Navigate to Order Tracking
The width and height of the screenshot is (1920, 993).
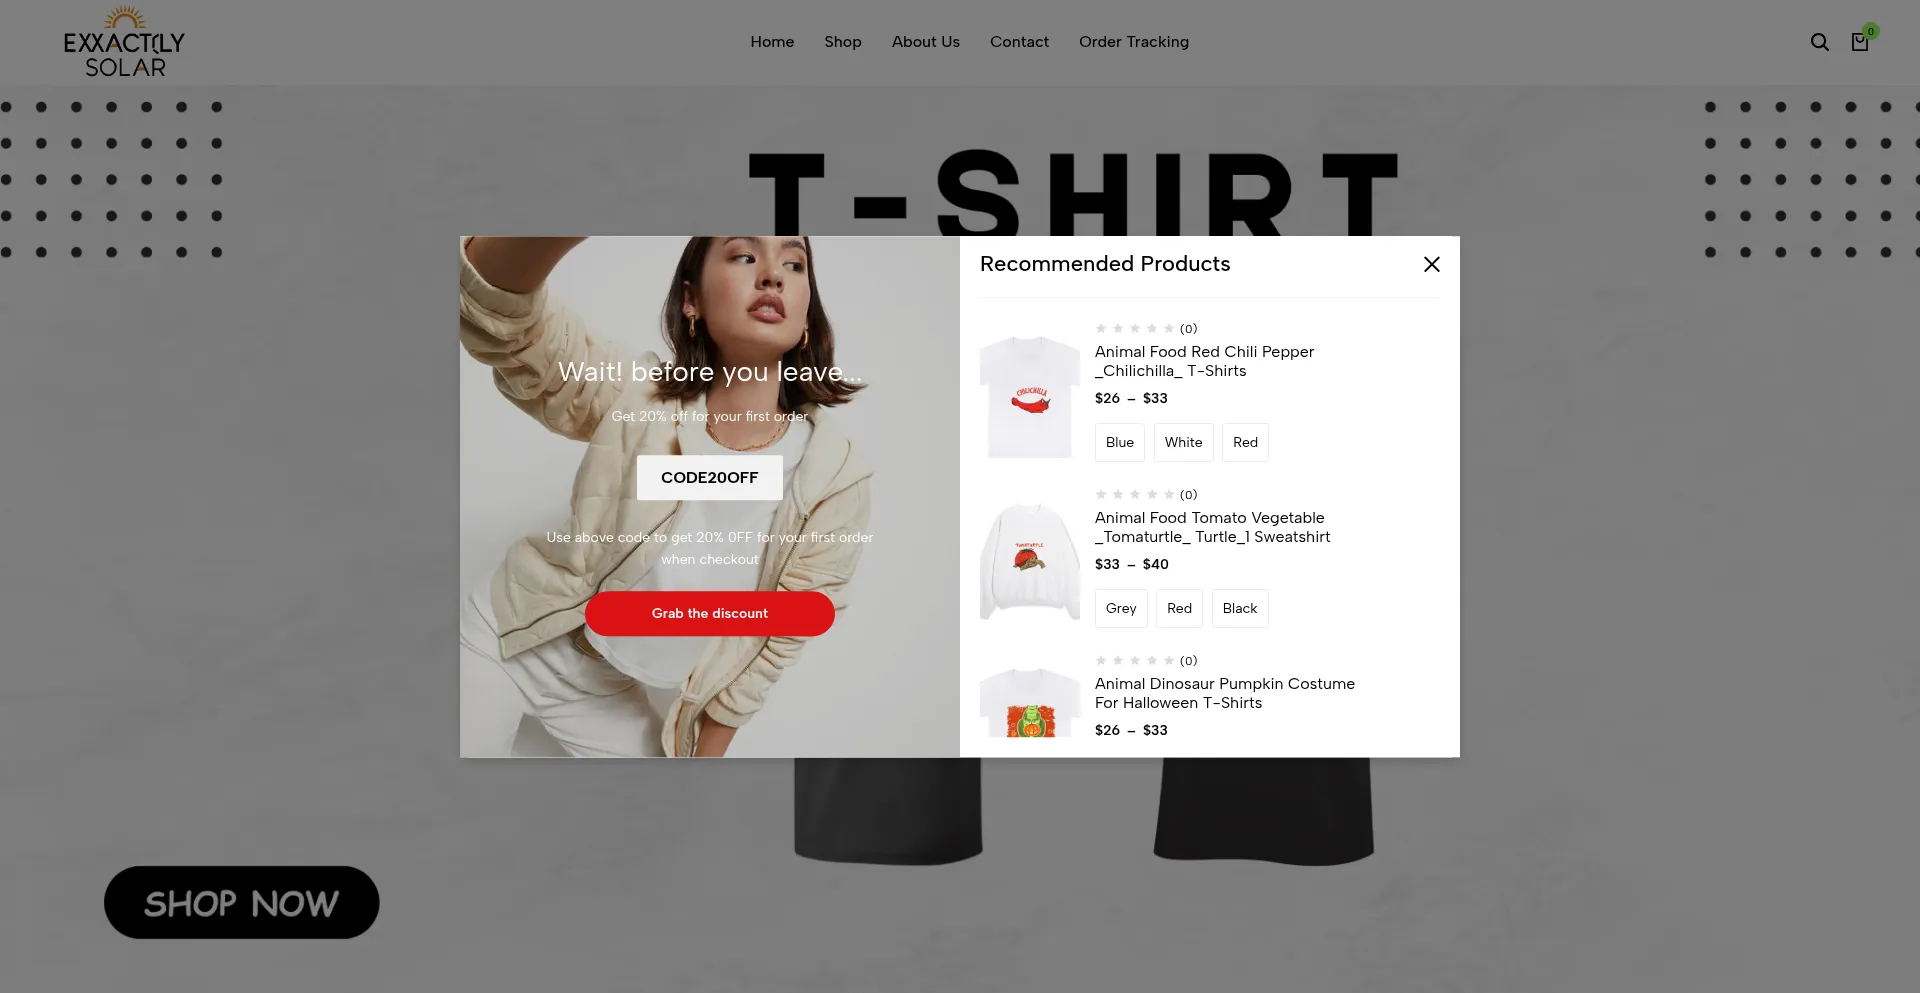[1134, 42]
